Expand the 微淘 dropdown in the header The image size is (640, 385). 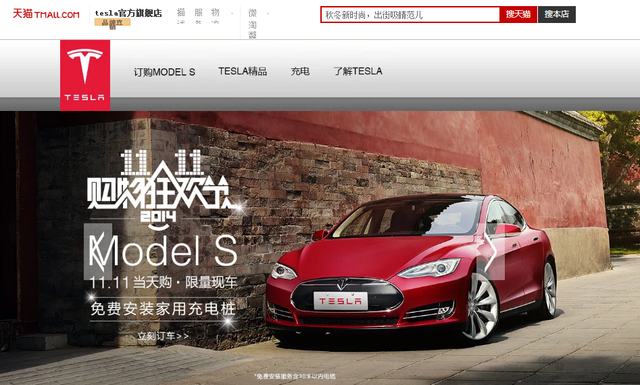[x=258, y=23]
